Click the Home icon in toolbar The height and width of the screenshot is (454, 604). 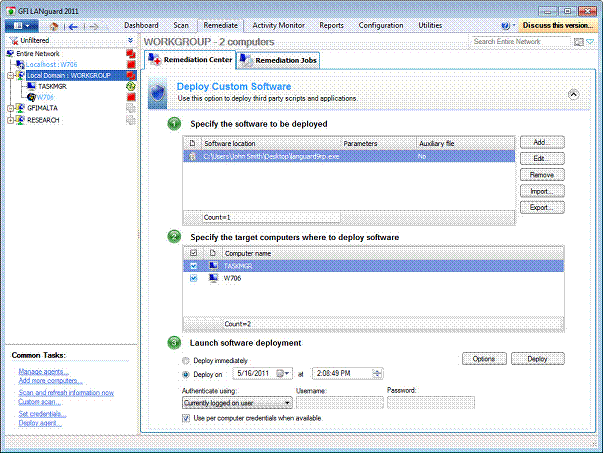point(54,26)
